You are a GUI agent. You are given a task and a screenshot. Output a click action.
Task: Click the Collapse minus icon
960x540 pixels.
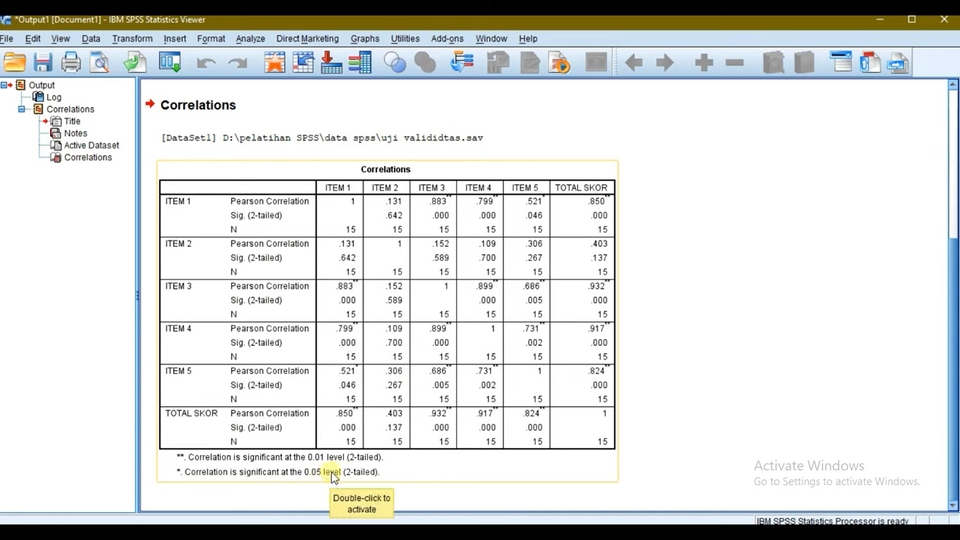pyautogui.click(x=734, y=62)
